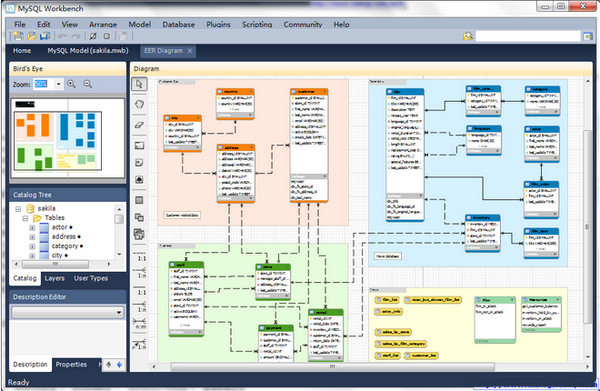Open the Database menu
Image resolution: width=600 pixels, height=391 pixels.
[178, 24]
